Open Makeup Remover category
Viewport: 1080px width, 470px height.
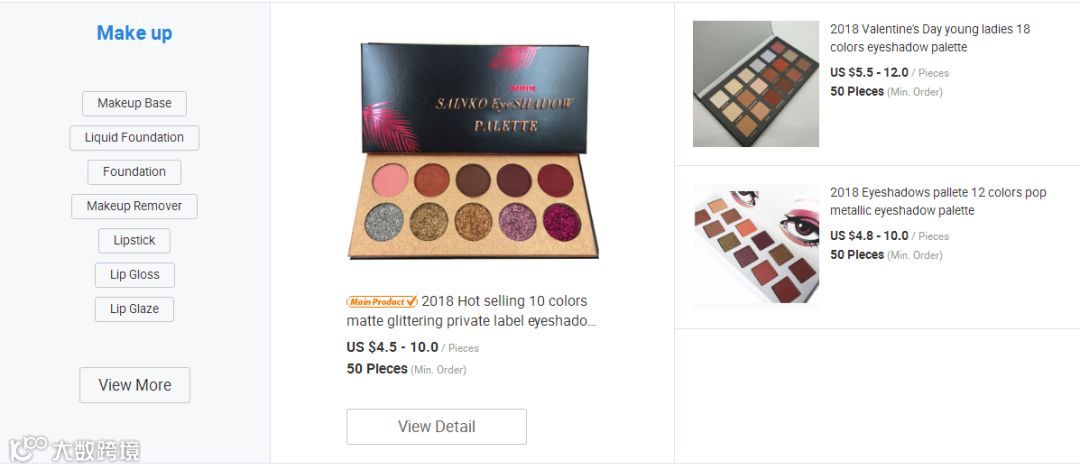[x=134, y=206]
